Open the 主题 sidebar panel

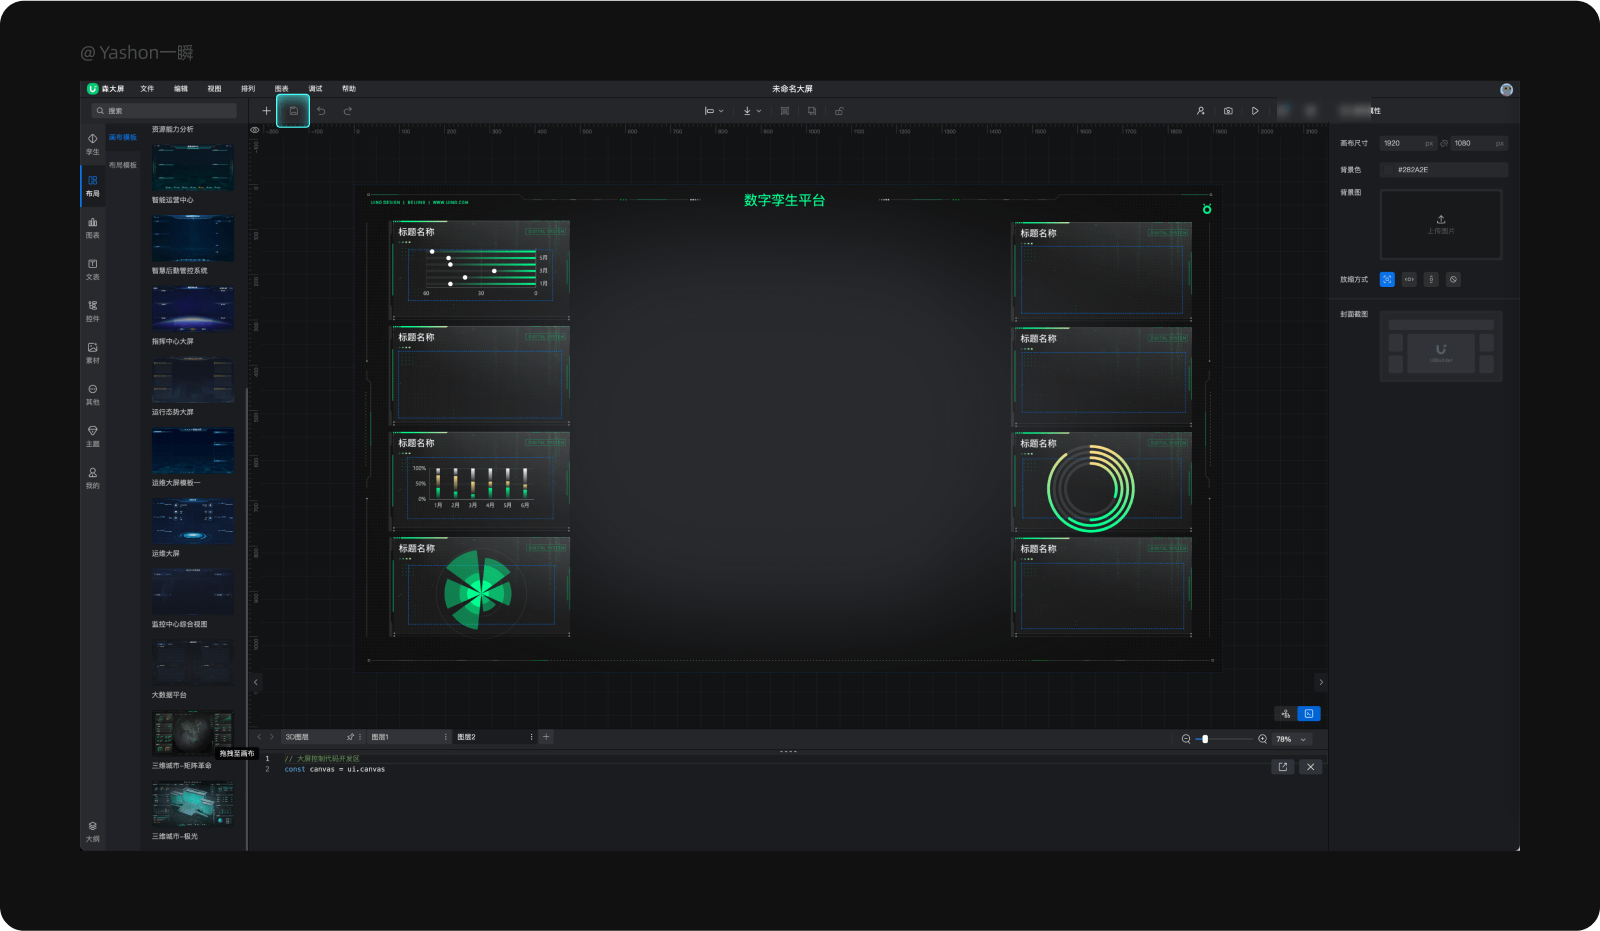[x=93, y=436]
